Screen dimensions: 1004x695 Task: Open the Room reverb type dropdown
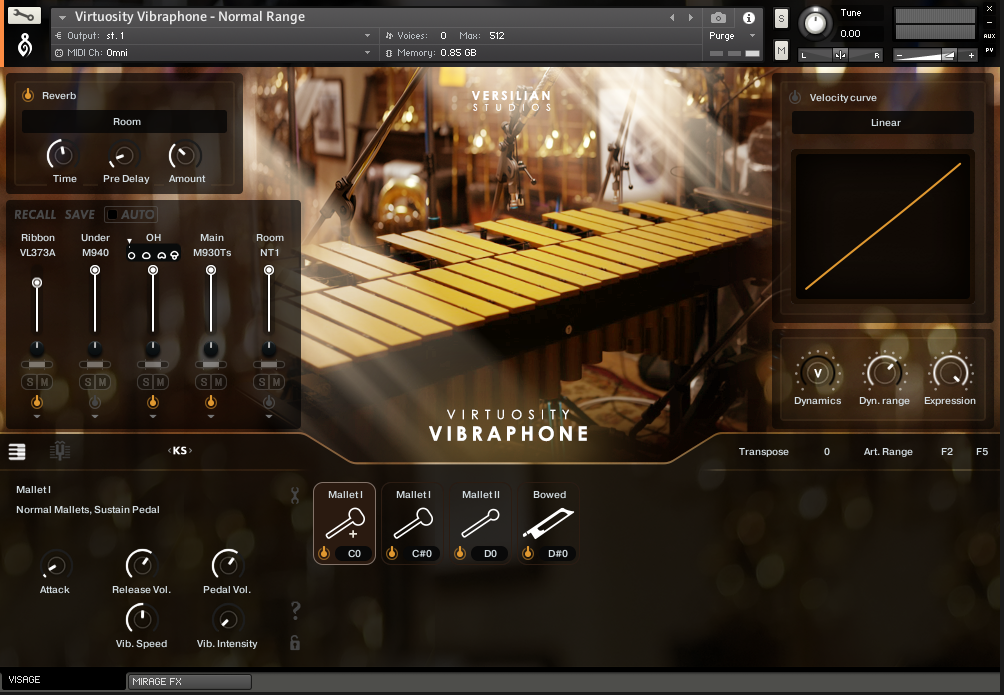tap(124, 122)
